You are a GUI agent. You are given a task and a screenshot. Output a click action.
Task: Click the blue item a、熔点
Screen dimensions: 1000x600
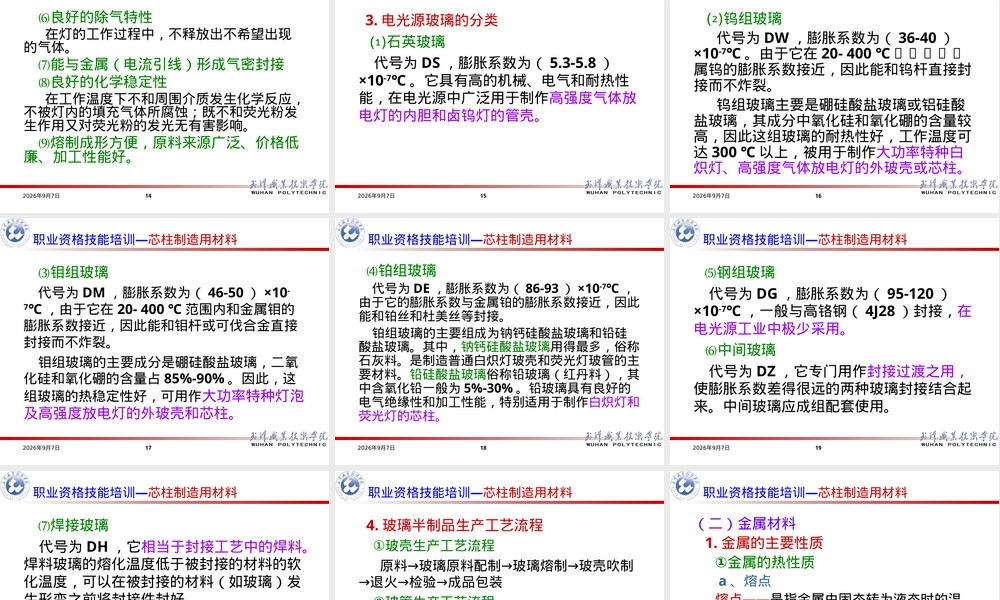point(744,581)
